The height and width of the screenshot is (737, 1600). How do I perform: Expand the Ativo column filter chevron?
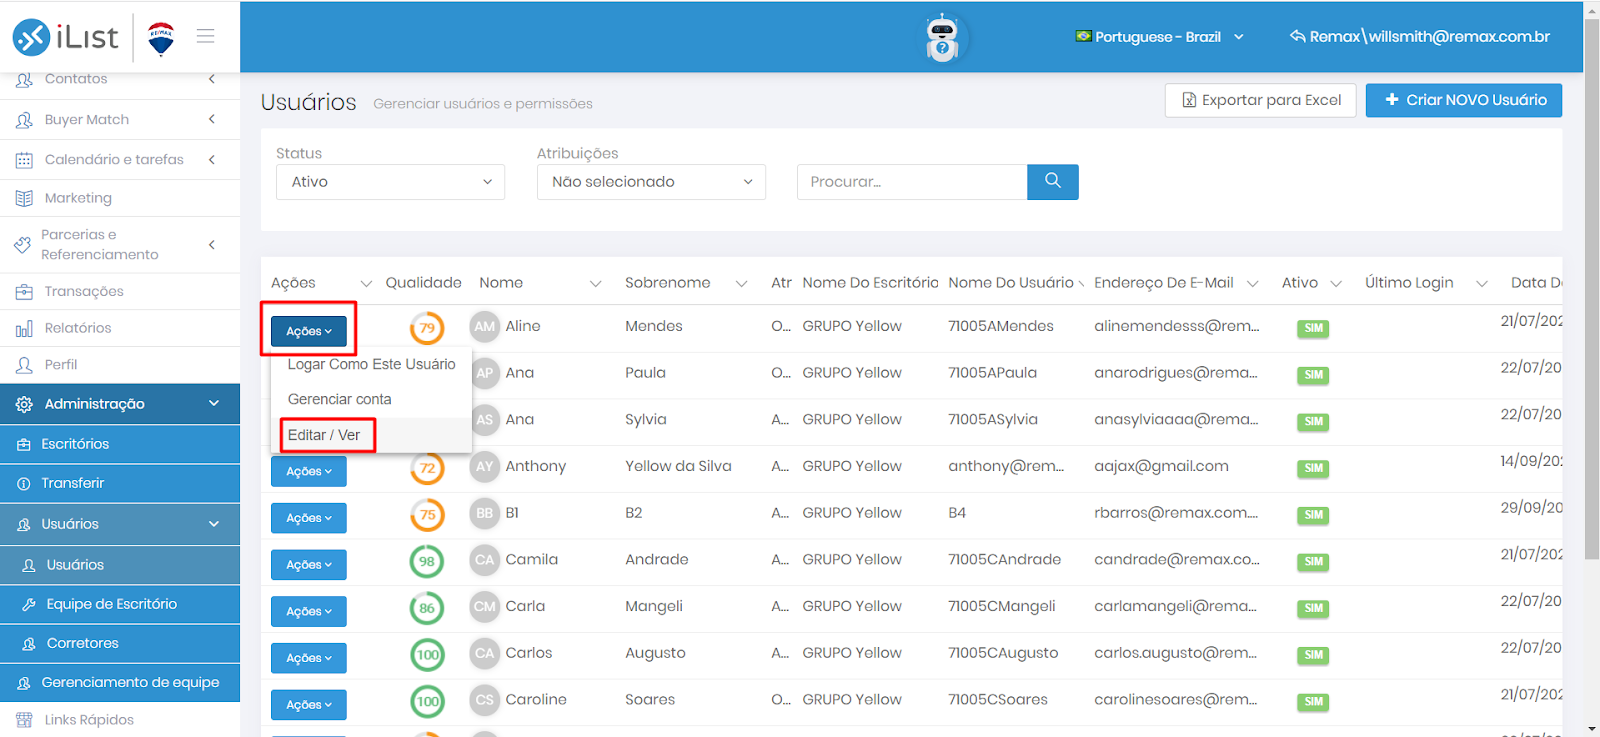(1336, 284)
